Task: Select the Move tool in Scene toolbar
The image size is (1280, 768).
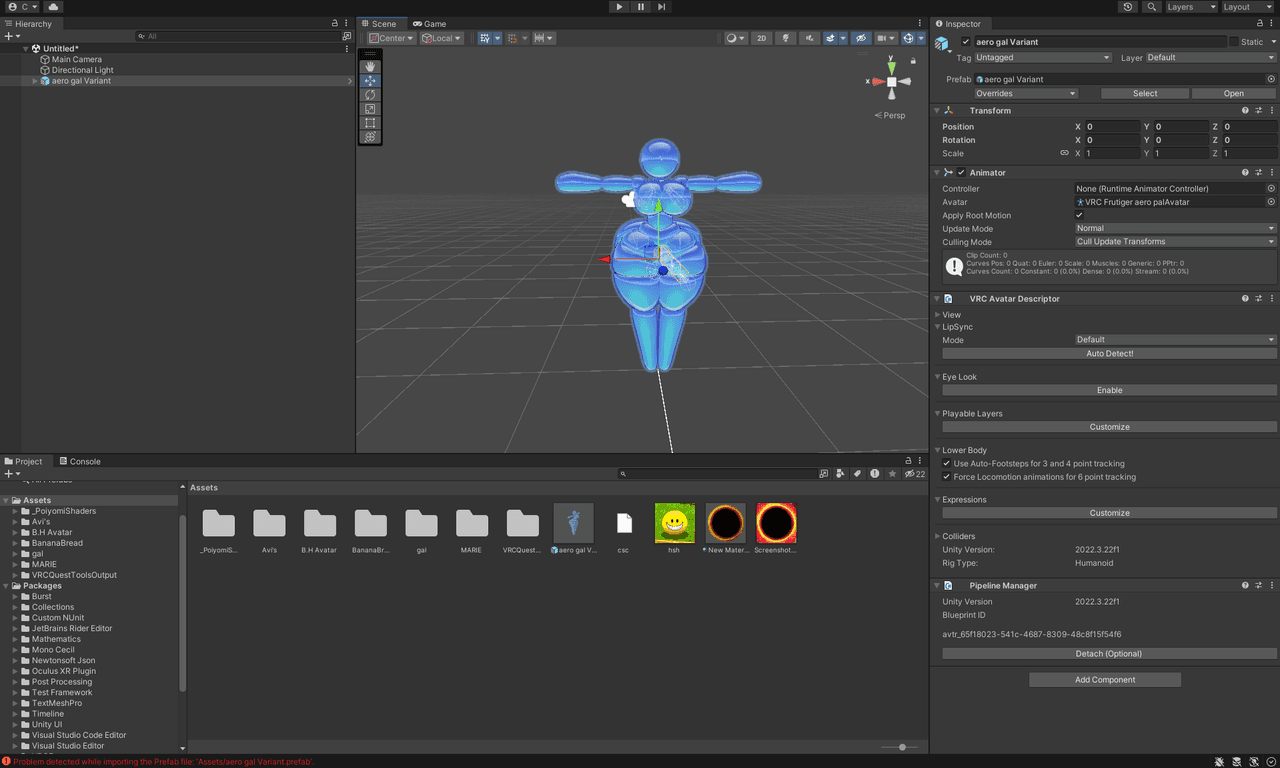Action: tap(370, 81)
